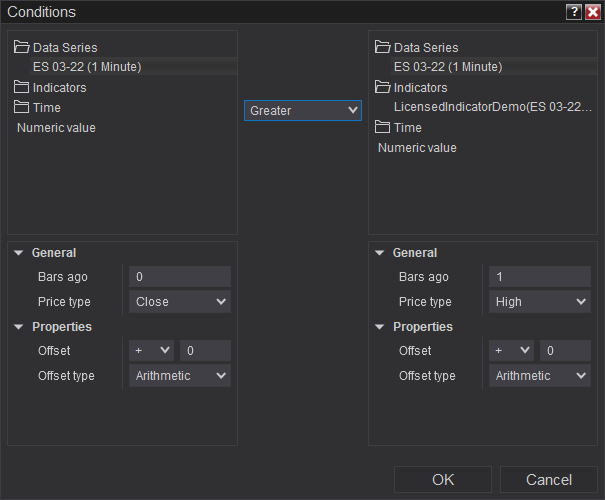Open right Price type High dropdown
The image size is (605, 500).
540,301
